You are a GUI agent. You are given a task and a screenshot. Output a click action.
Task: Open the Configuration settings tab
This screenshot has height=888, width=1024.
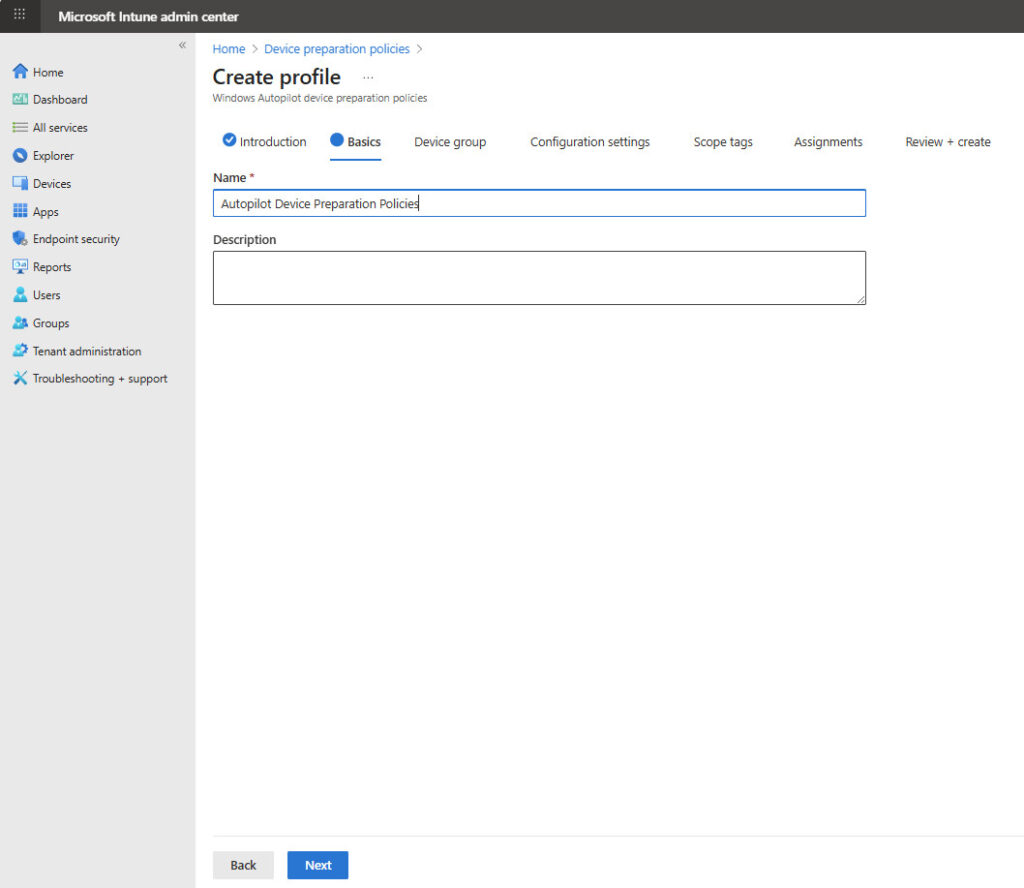(x=590, y=142)
